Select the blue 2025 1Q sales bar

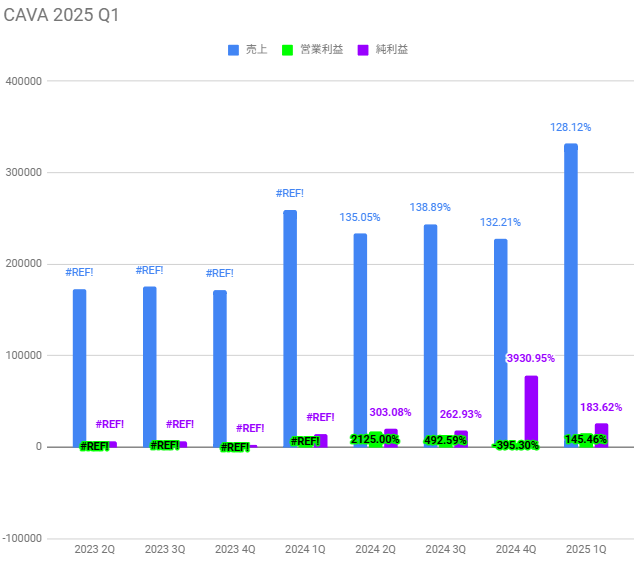(571, 295)
